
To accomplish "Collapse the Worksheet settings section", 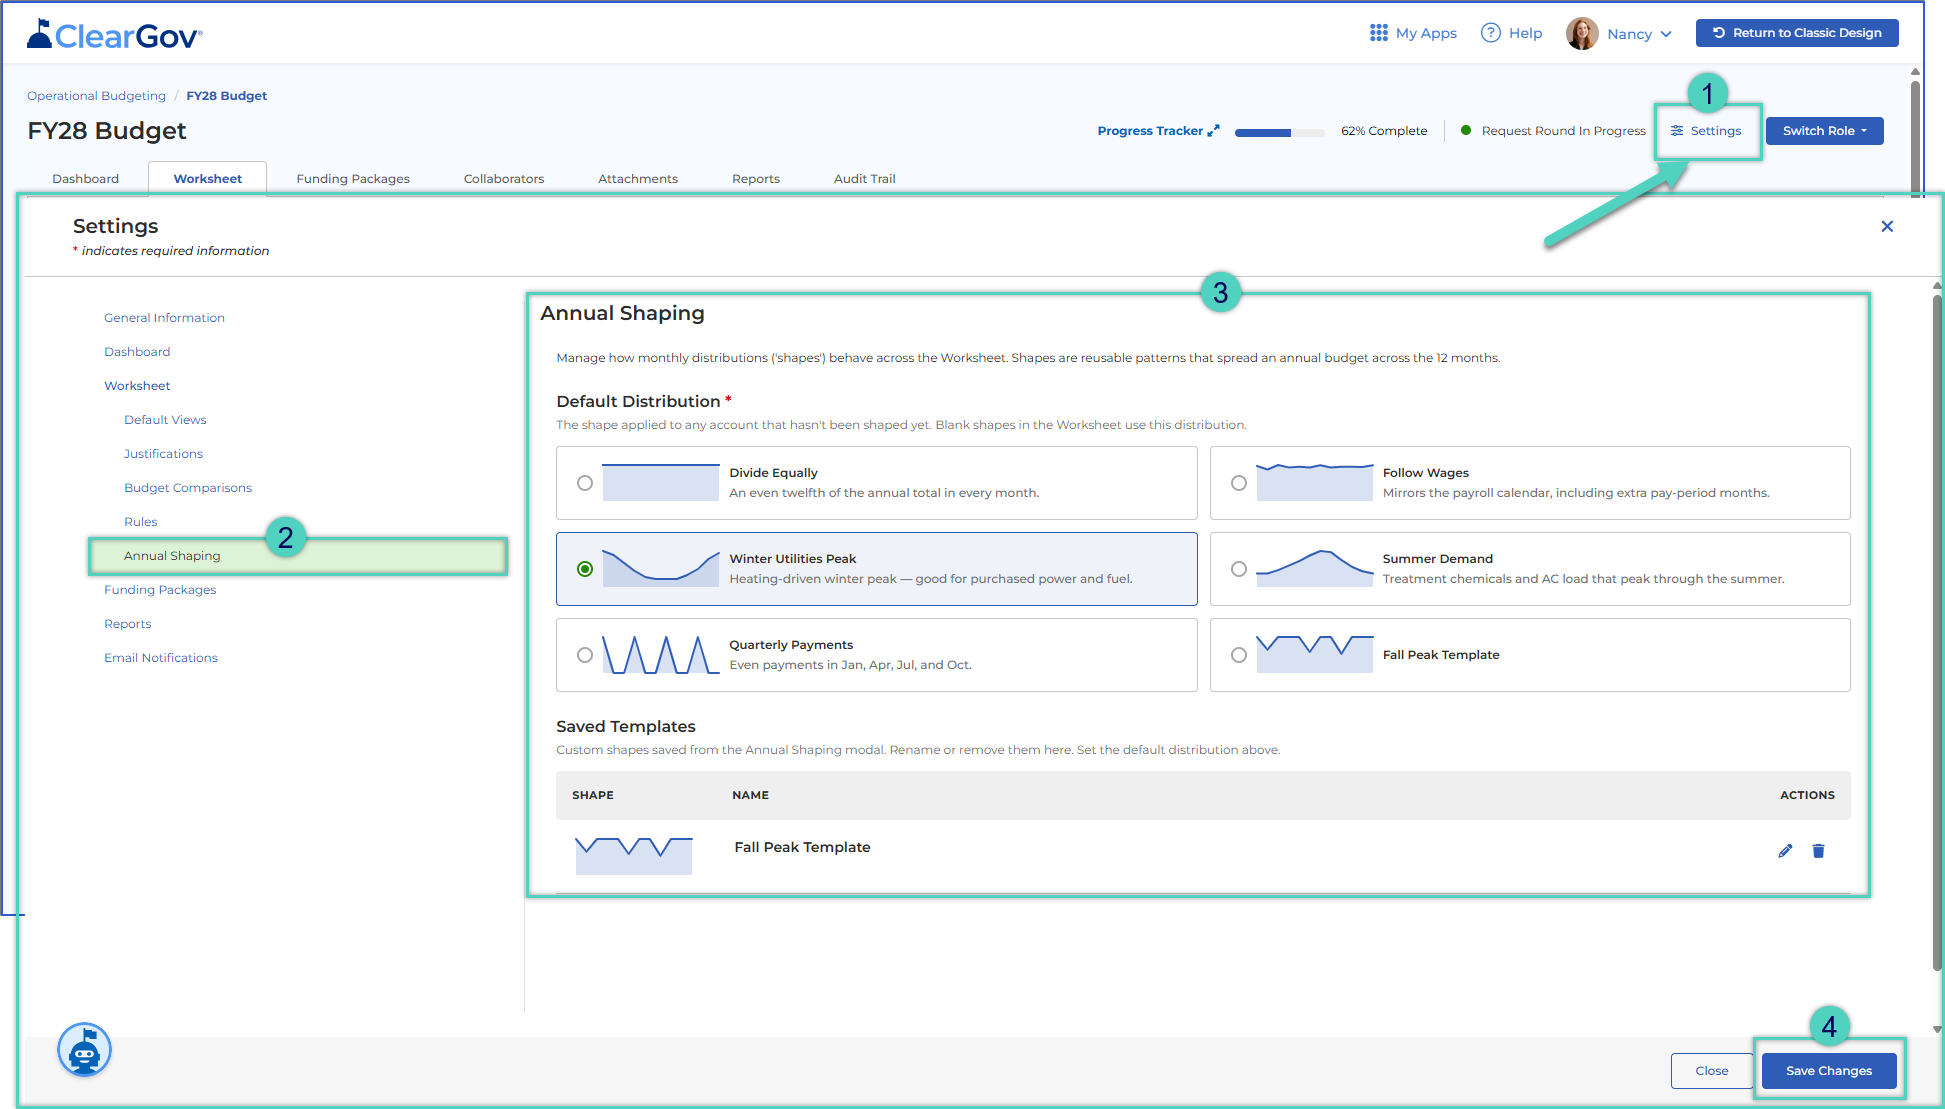I will click(x=137, y=386).
